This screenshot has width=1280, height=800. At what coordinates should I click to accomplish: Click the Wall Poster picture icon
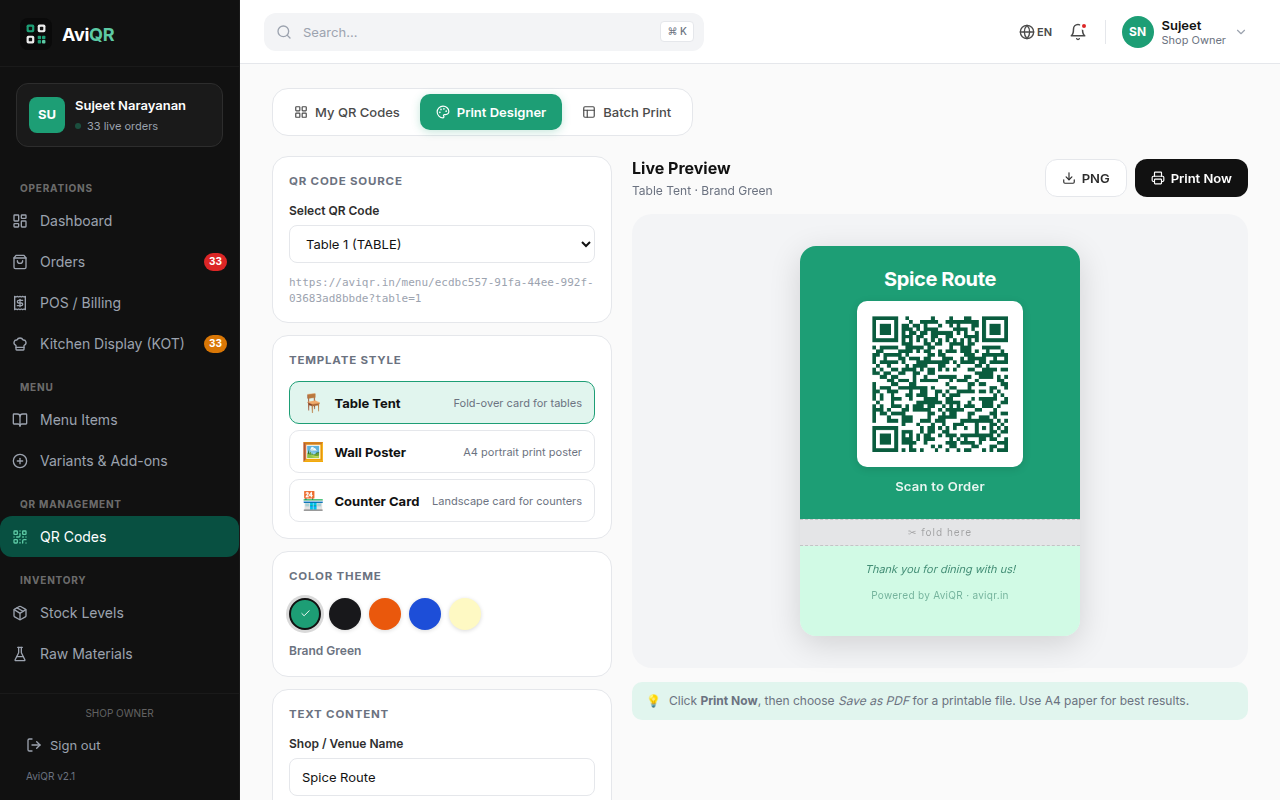point(313,452)
